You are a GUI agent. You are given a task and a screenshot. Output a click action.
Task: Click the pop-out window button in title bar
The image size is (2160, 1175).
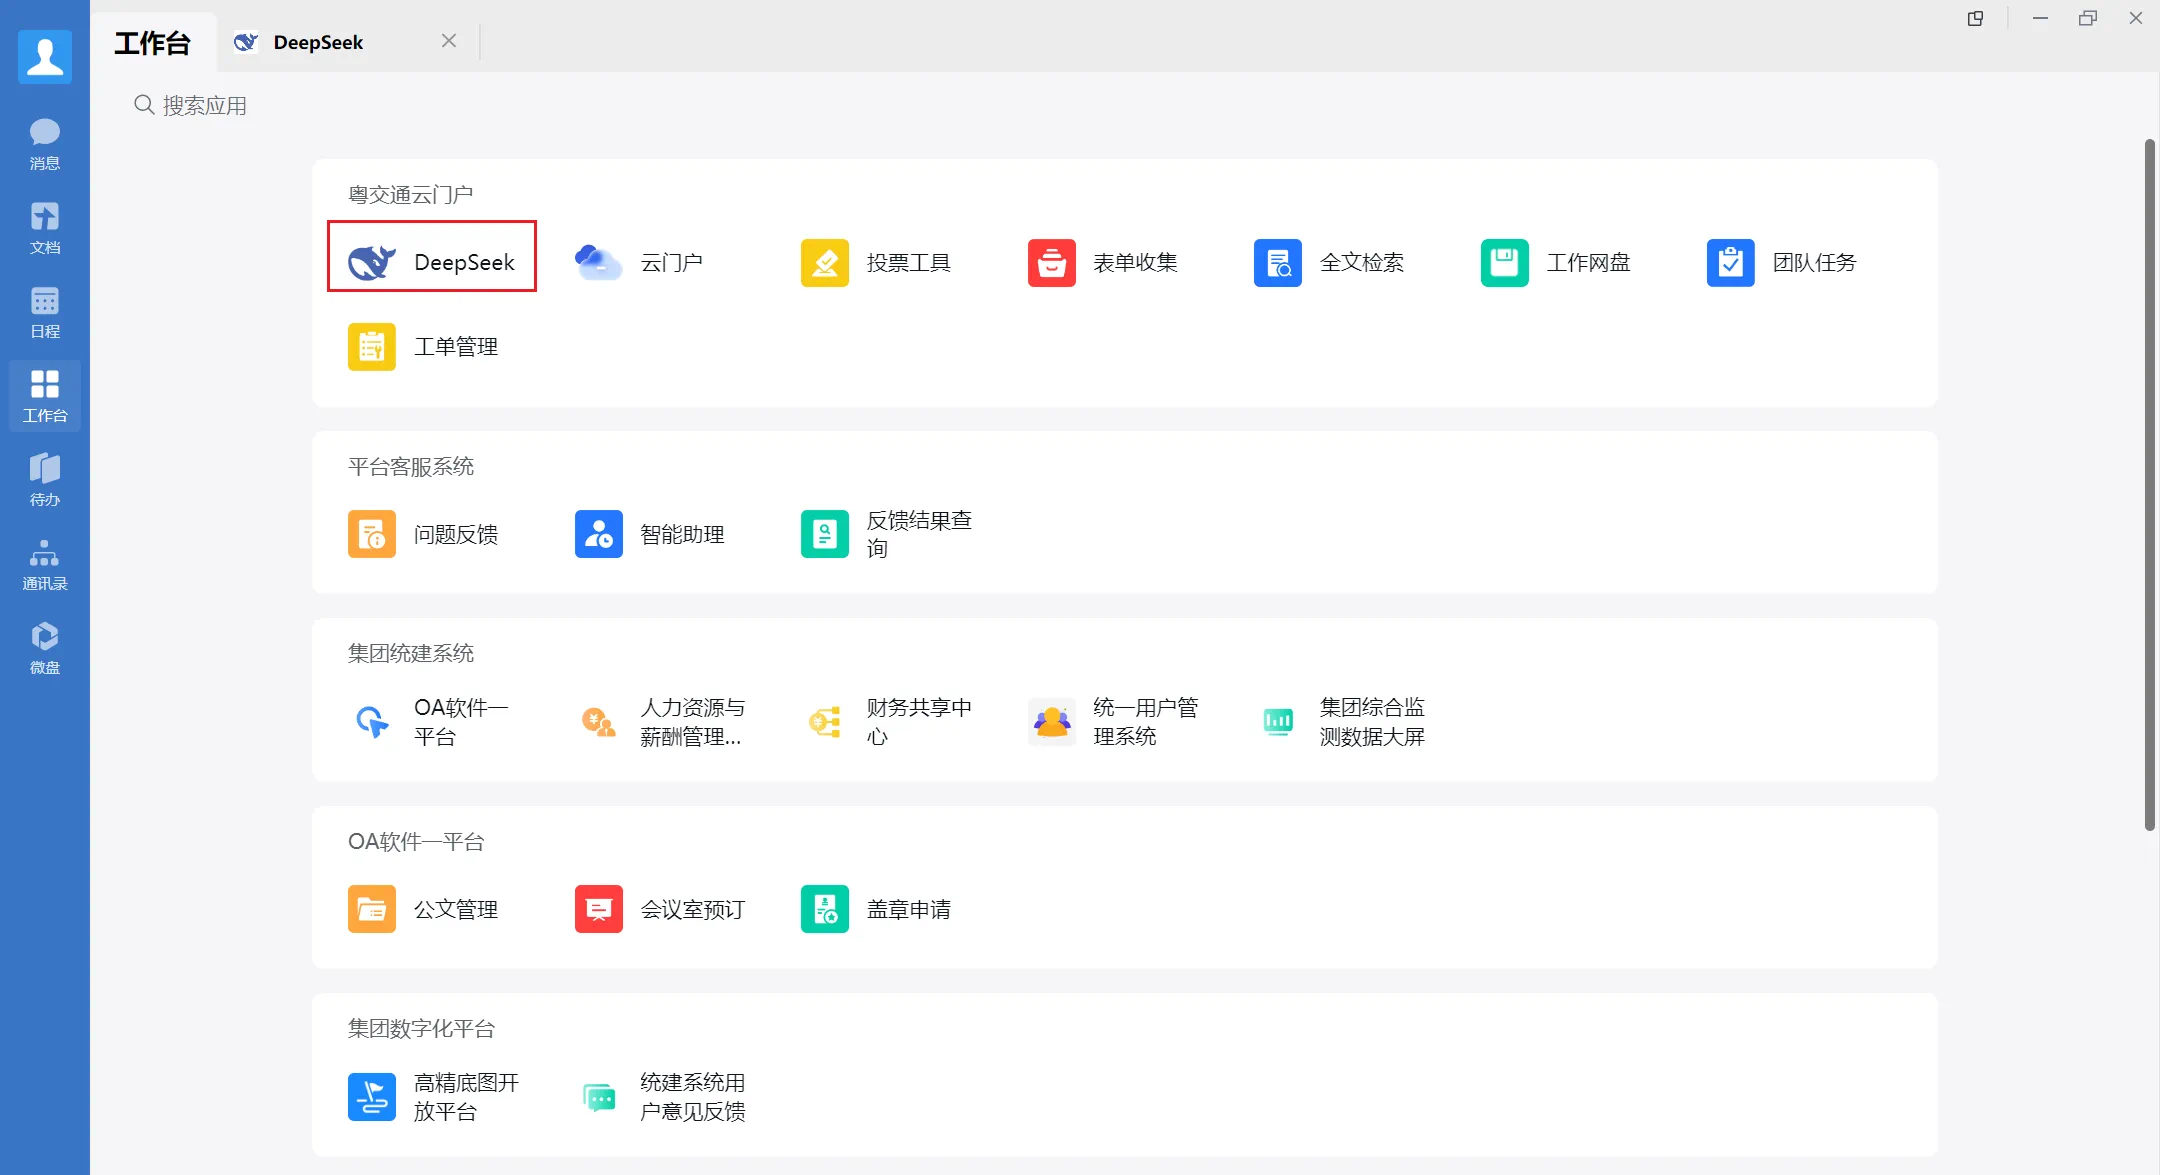coord(1975,18)
